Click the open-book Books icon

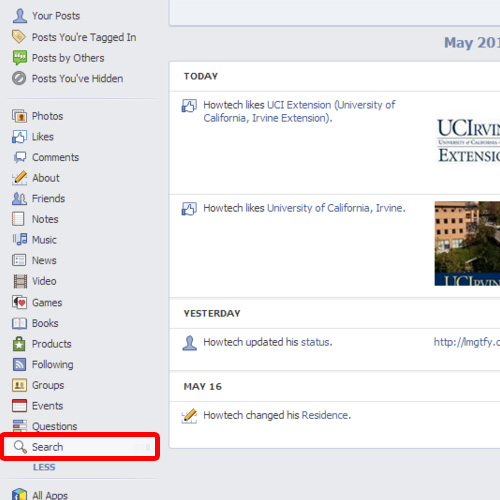[x=19, y=323]
